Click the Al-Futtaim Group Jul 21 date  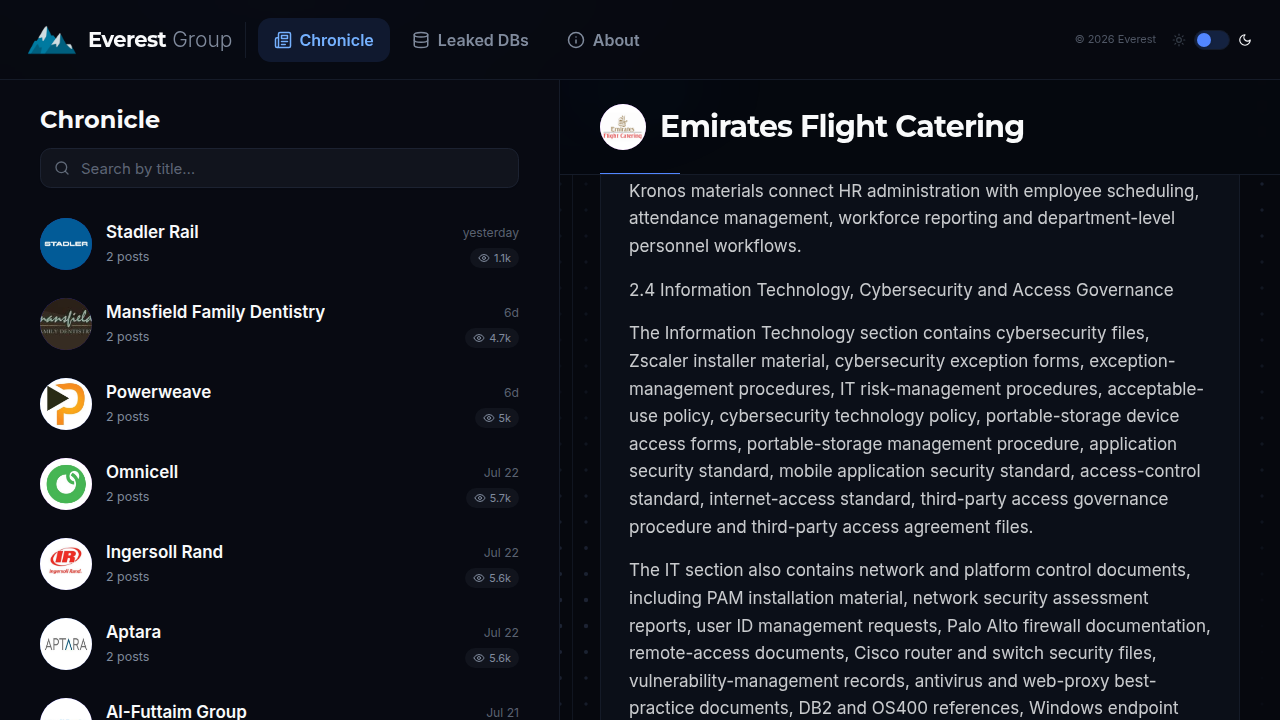coord(503,713)
